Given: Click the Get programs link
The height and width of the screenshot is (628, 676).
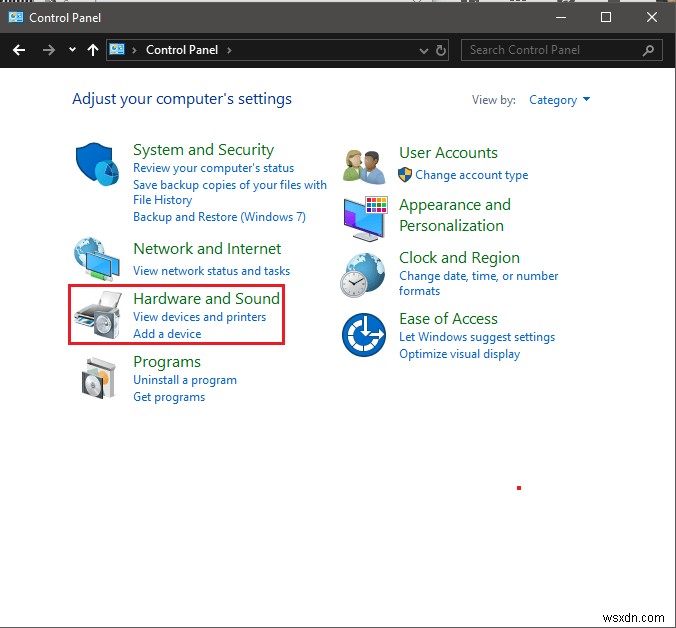Looking at the screenshot, I should pyautogui.click(x=169, y=397).
